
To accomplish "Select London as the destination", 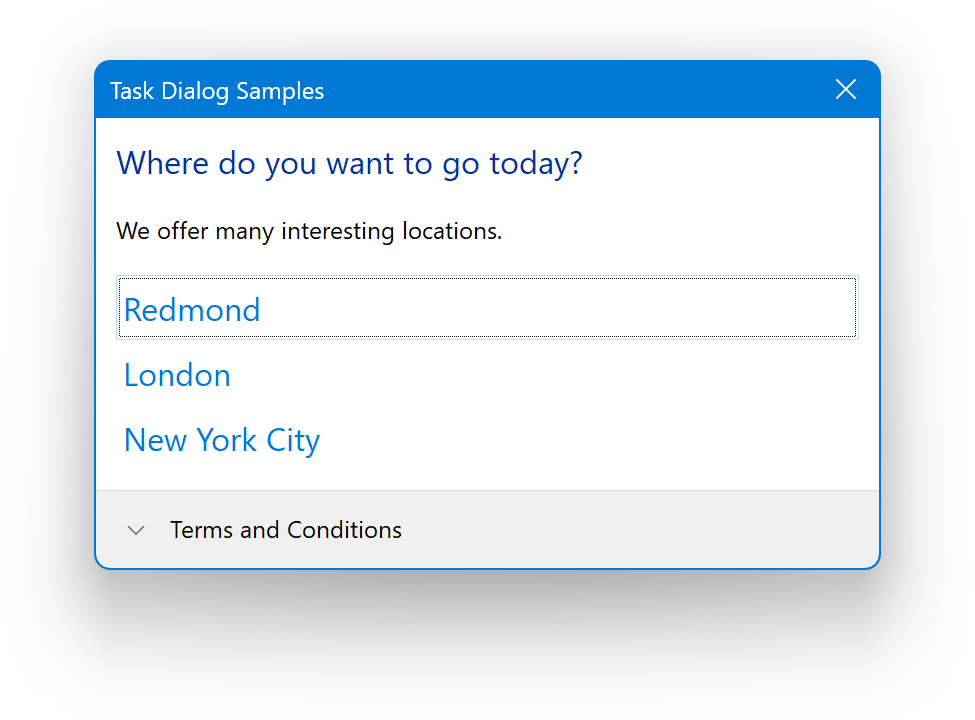I will coord(177,375).
